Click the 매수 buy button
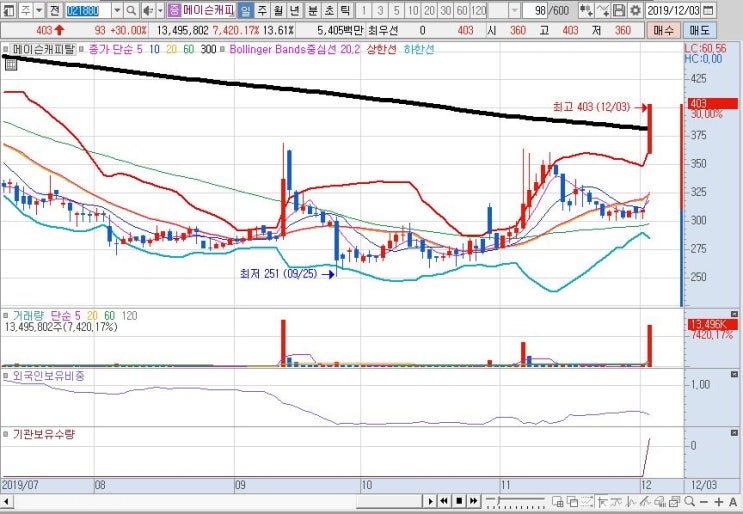The width and height of the screenshot is (743, 514). pos(663,31)
